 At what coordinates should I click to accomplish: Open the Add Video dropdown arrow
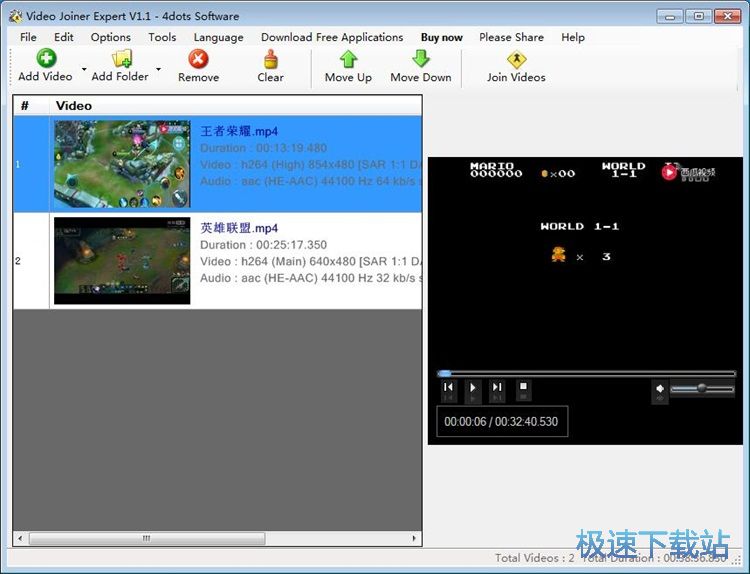pos(84,69)
